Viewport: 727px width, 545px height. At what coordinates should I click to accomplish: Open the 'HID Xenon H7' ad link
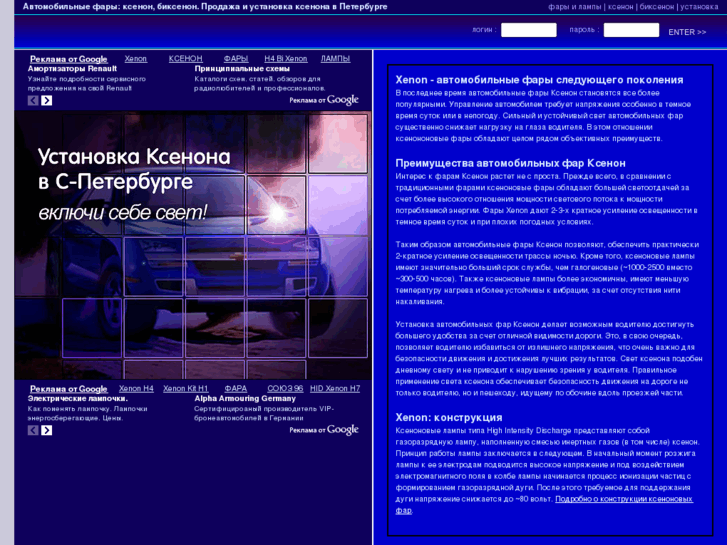335,389
